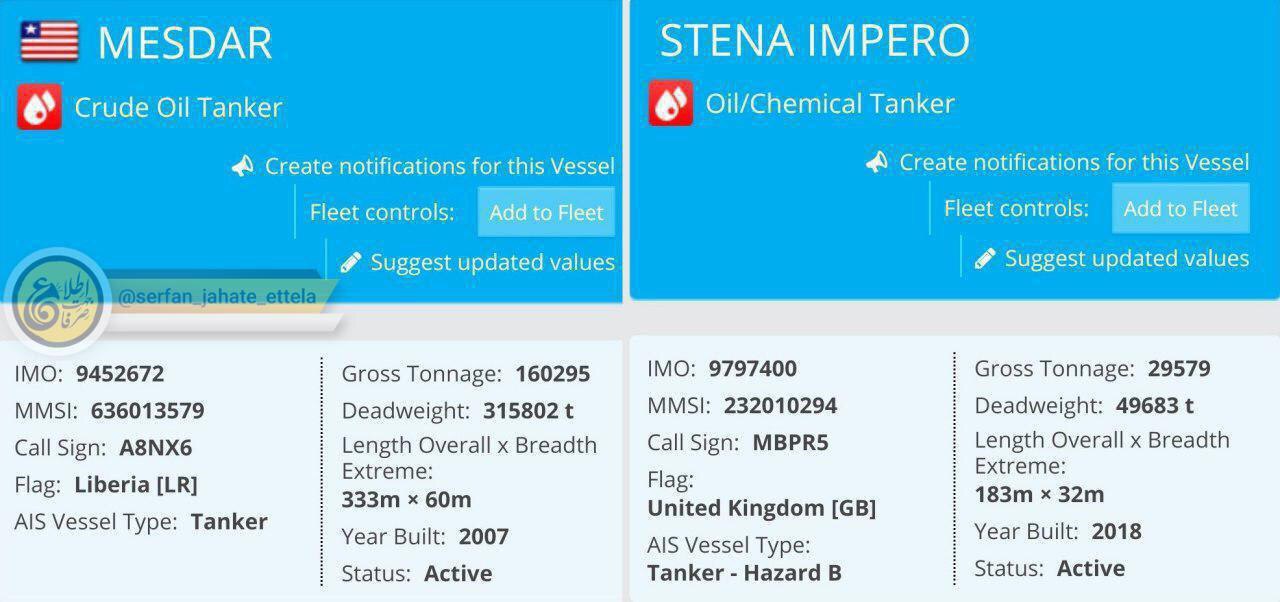This screenshot has width=1280, height=602.
Task: Add STENA IMPERO to Fleet
Action: [1180, 208]
